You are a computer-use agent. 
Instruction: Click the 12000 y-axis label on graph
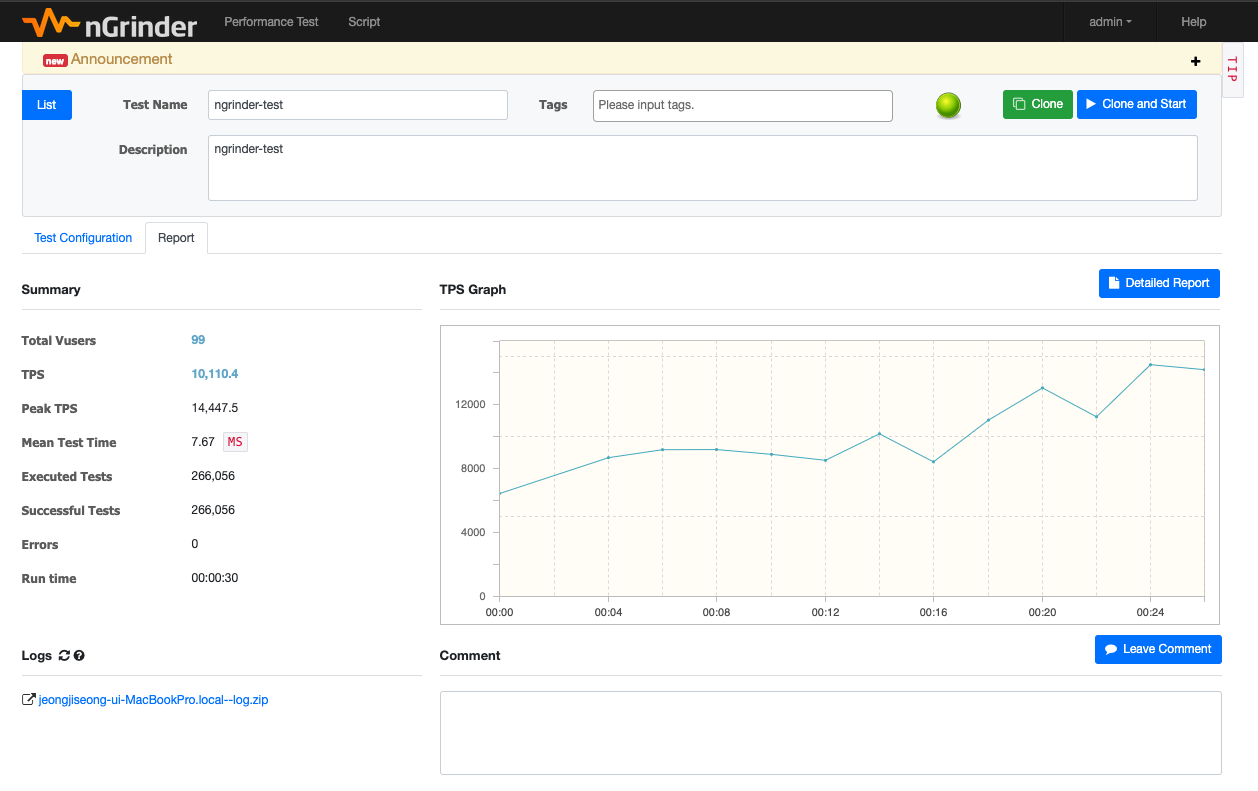tap(469, 405)
